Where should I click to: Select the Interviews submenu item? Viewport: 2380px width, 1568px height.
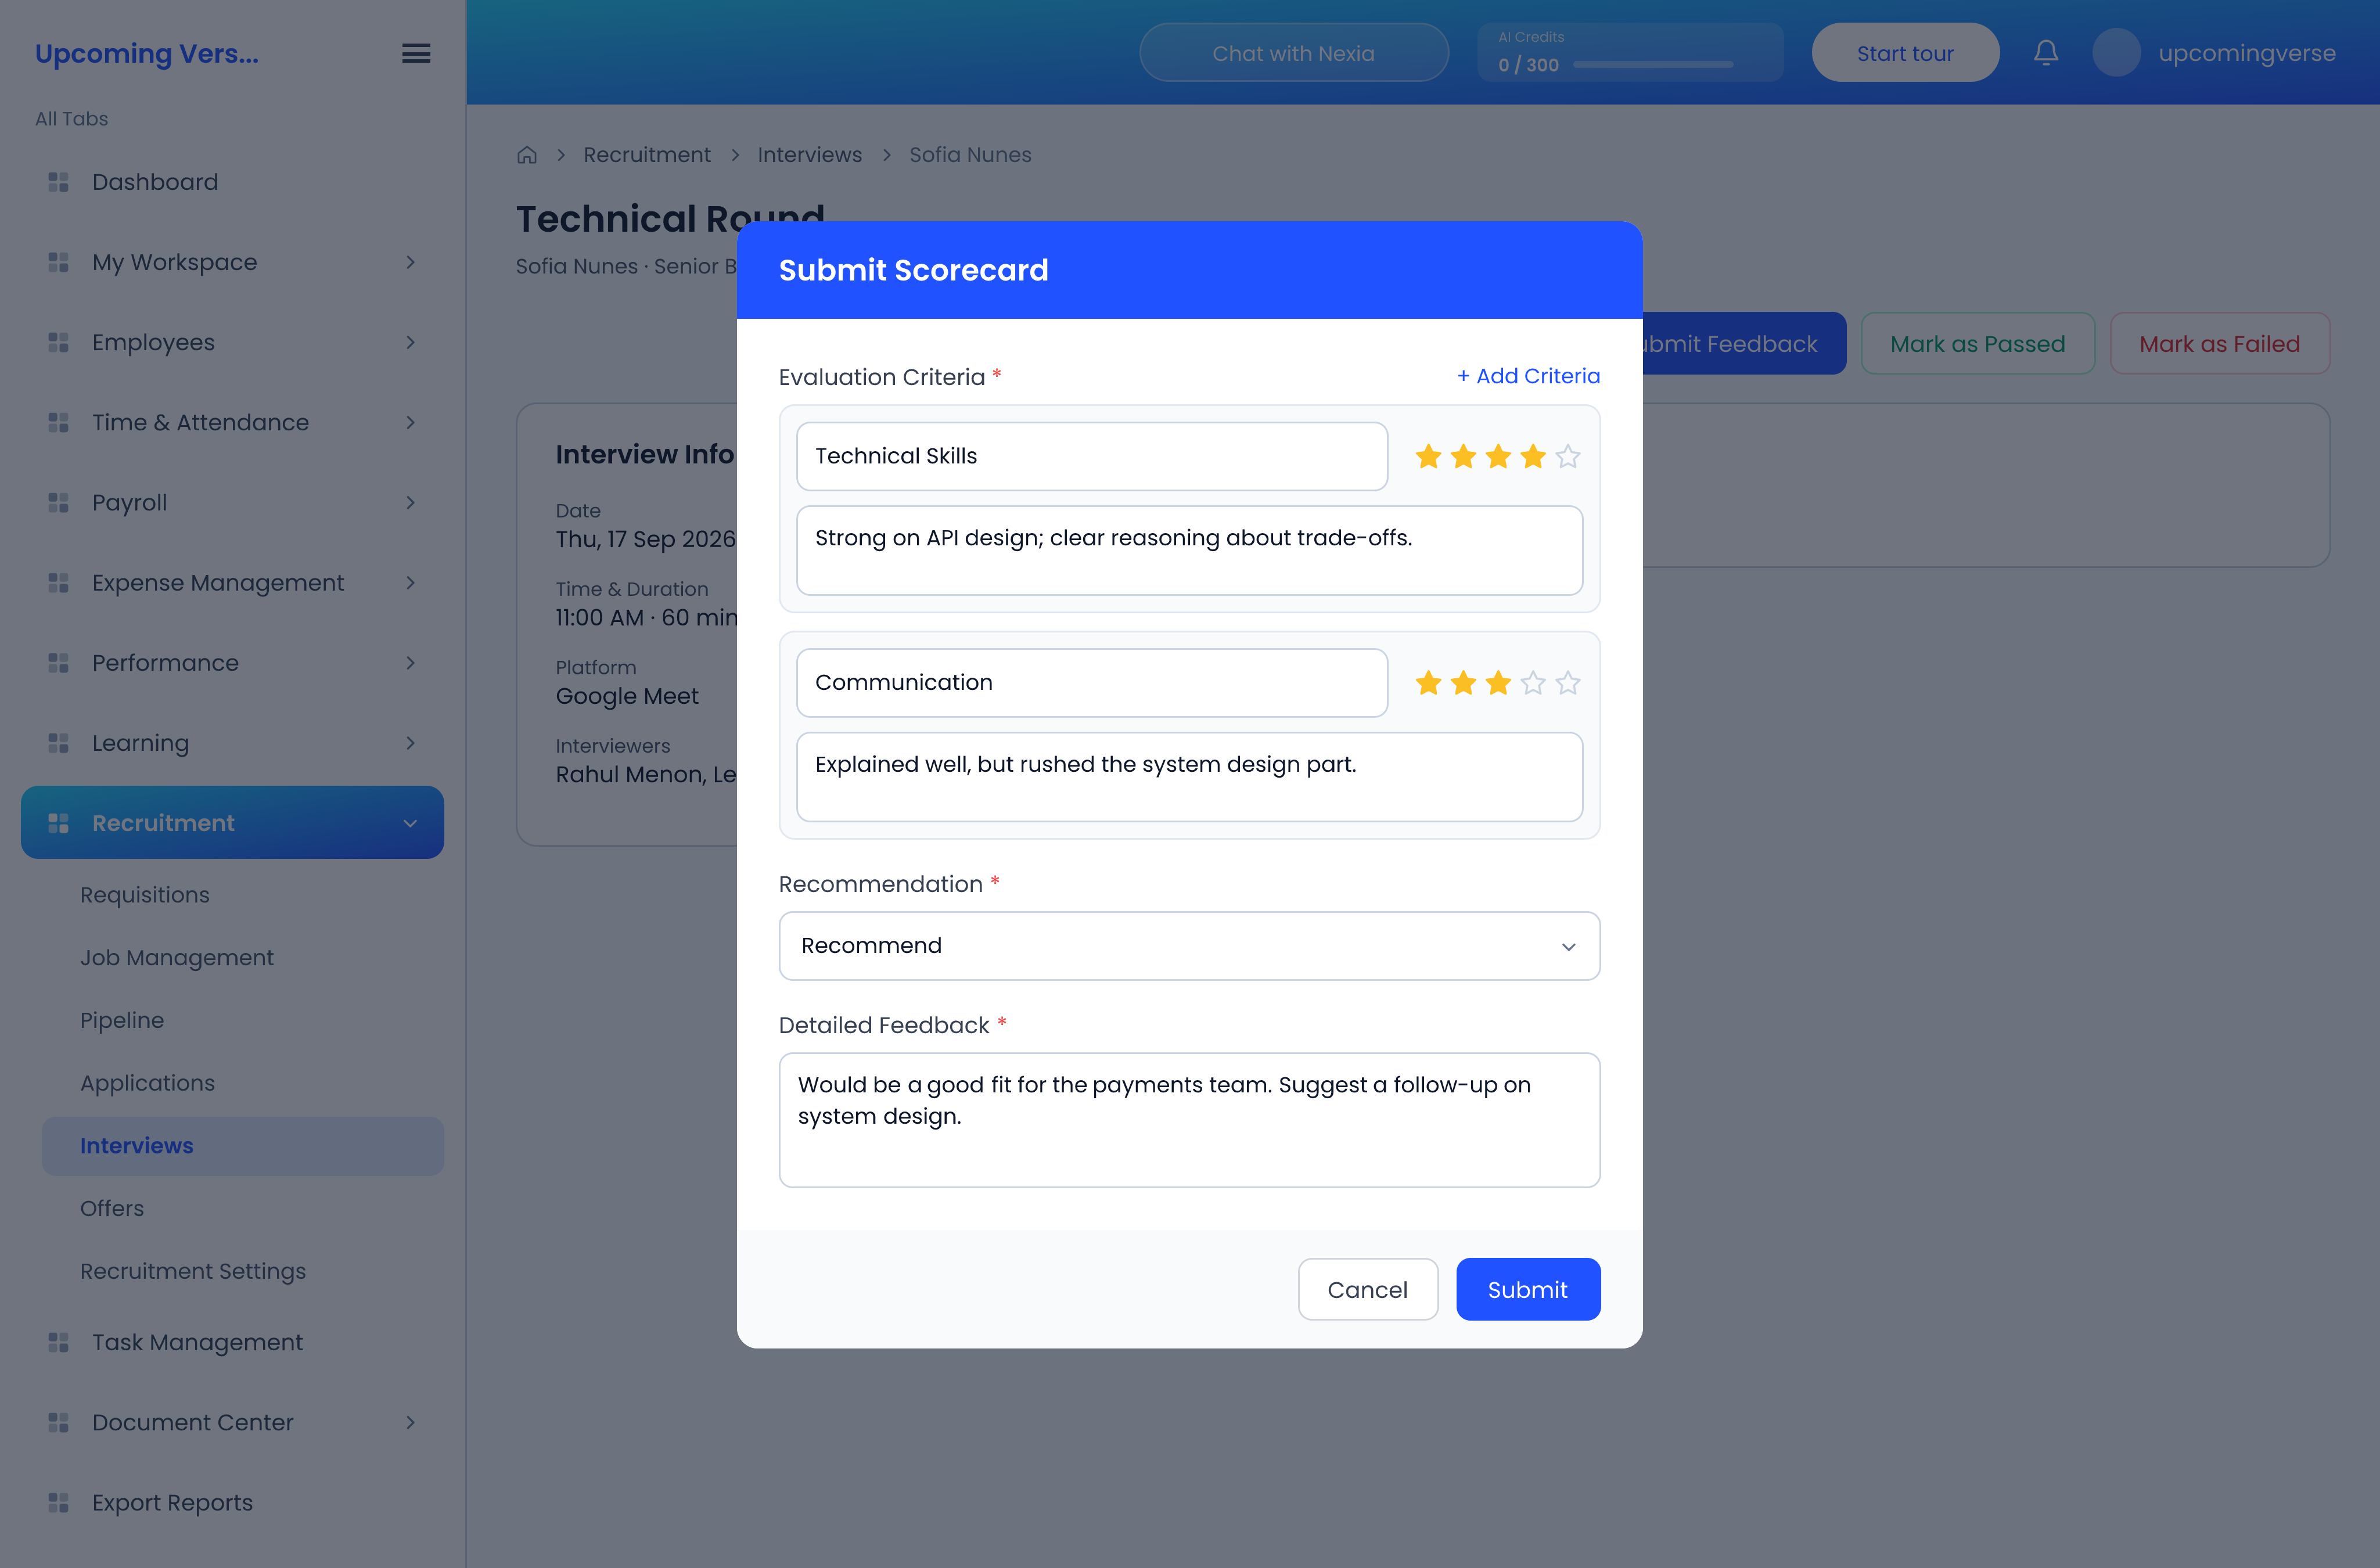pos(242,1146)
